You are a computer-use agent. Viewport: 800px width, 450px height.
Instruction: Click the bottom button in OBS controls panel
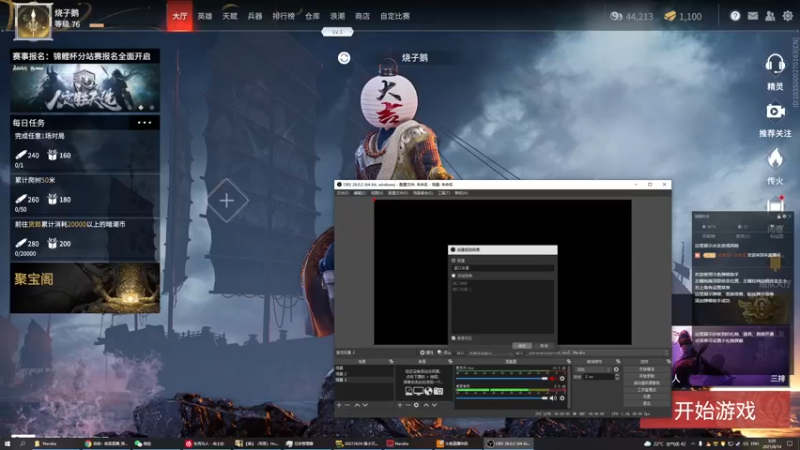(647, 403)
